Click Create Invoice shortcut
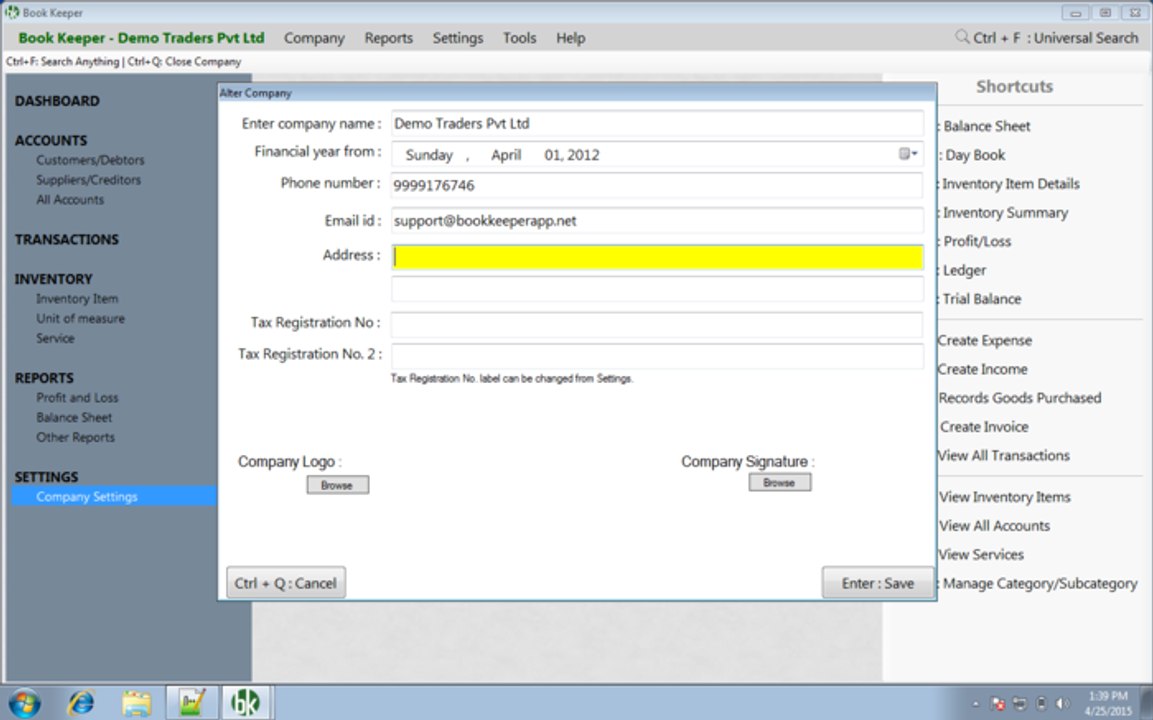The height and width of the screenshot is (720, 1153). tap(984, 427)
